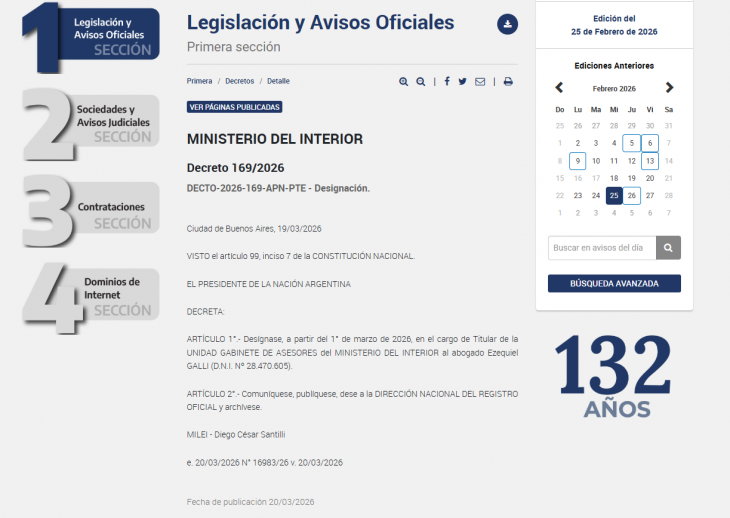Viewport: 730px width, 518px height.
Task: Focus the Buscar en avisos del día field
Action: click(x=601, y=248)
